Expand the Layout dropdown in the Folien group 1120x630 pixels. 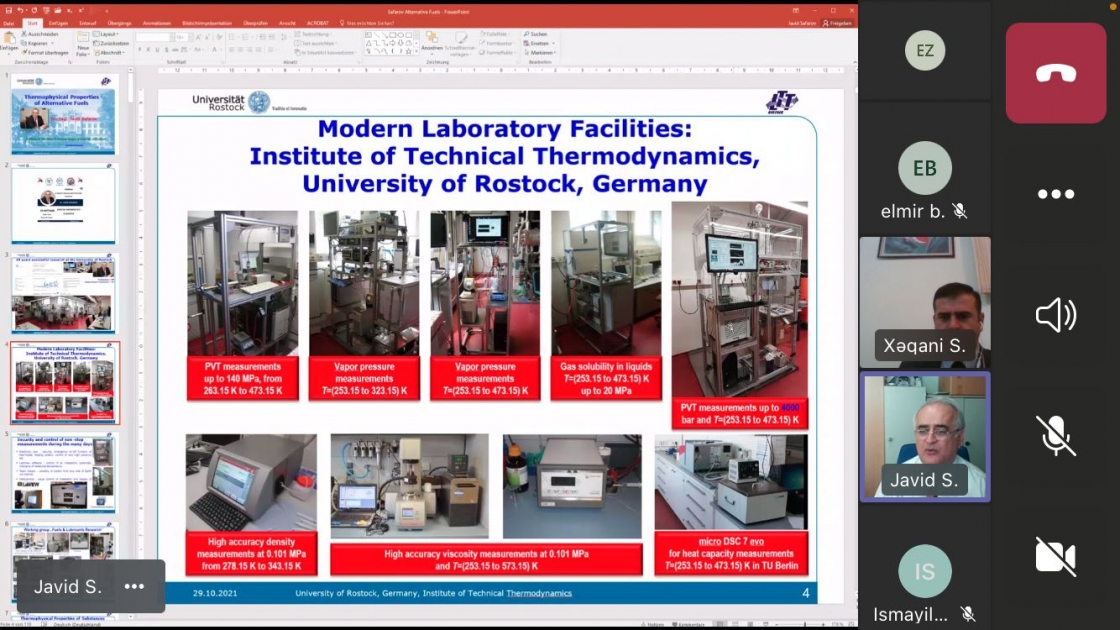click(108, 34)
